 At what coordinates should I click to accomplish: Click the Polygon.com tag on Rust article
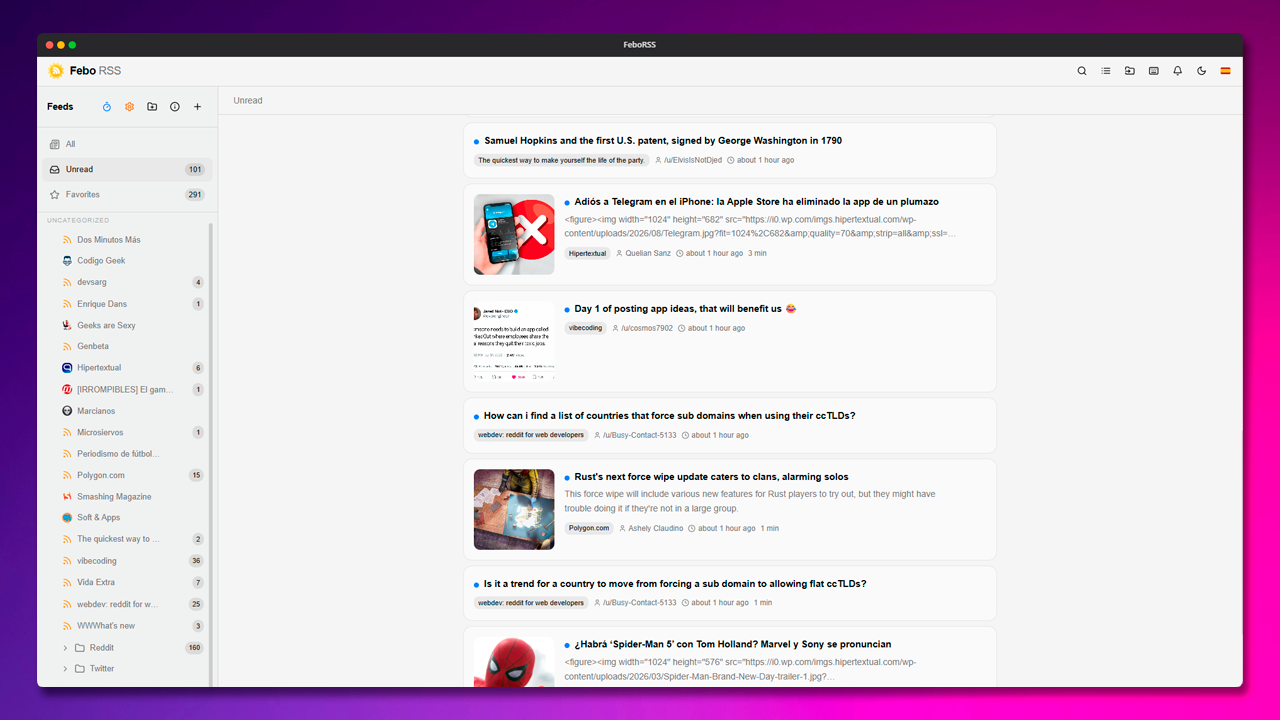[x=589, y=528]
